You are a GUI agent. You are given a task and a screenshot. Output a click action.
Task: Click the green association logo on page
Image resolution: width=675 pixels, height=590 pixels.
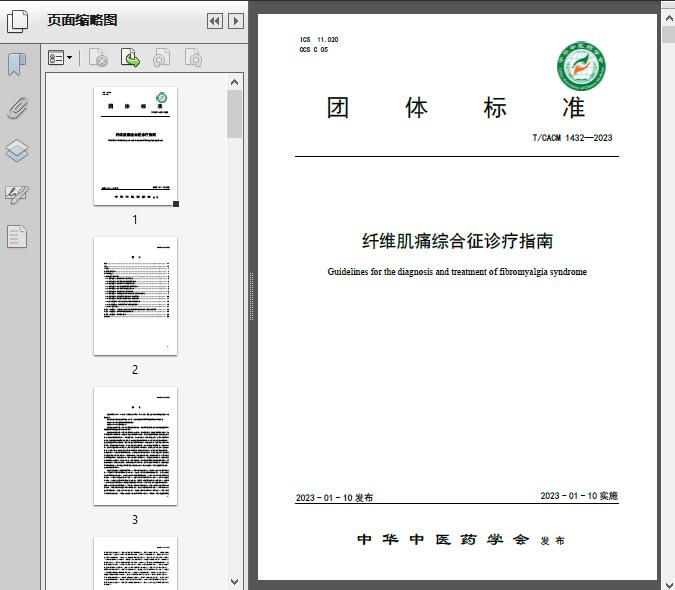coord(581,66)
